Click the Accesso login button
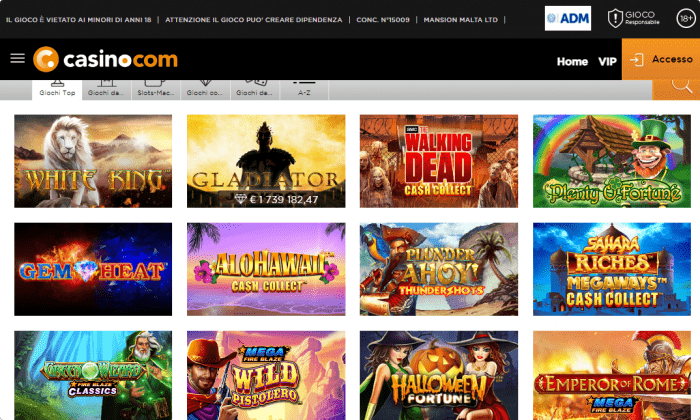This screenshot has height=420, width=700. pyautogui.click(x=661, y=59)
